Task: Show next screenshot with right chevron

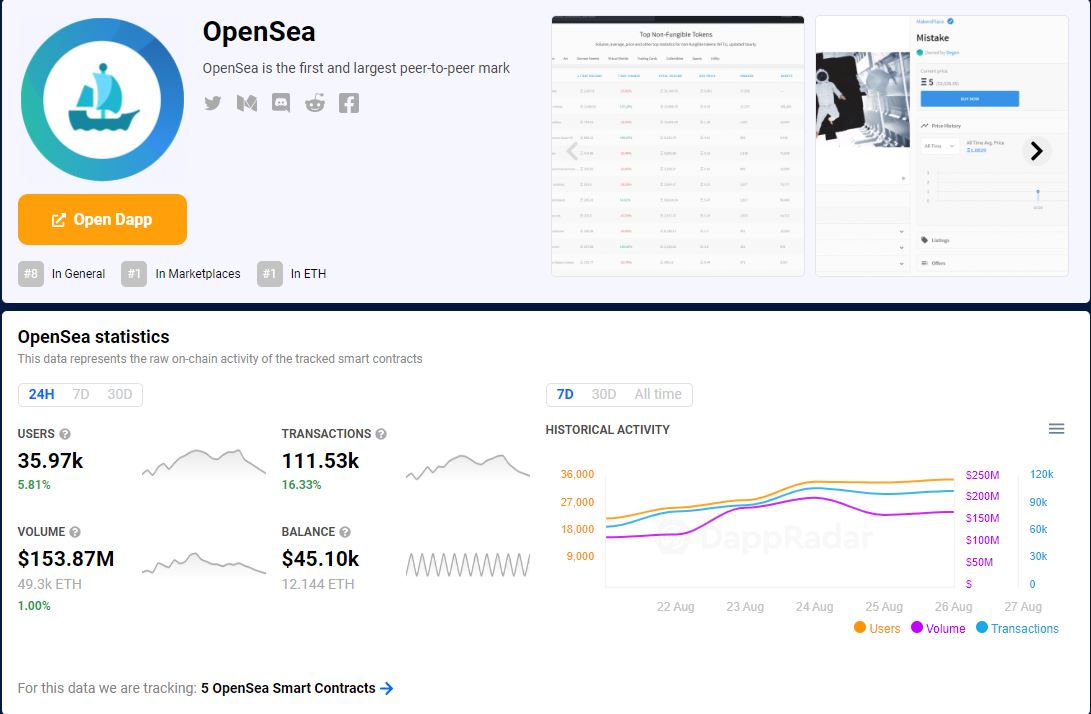Action: tap(1036, 151)
